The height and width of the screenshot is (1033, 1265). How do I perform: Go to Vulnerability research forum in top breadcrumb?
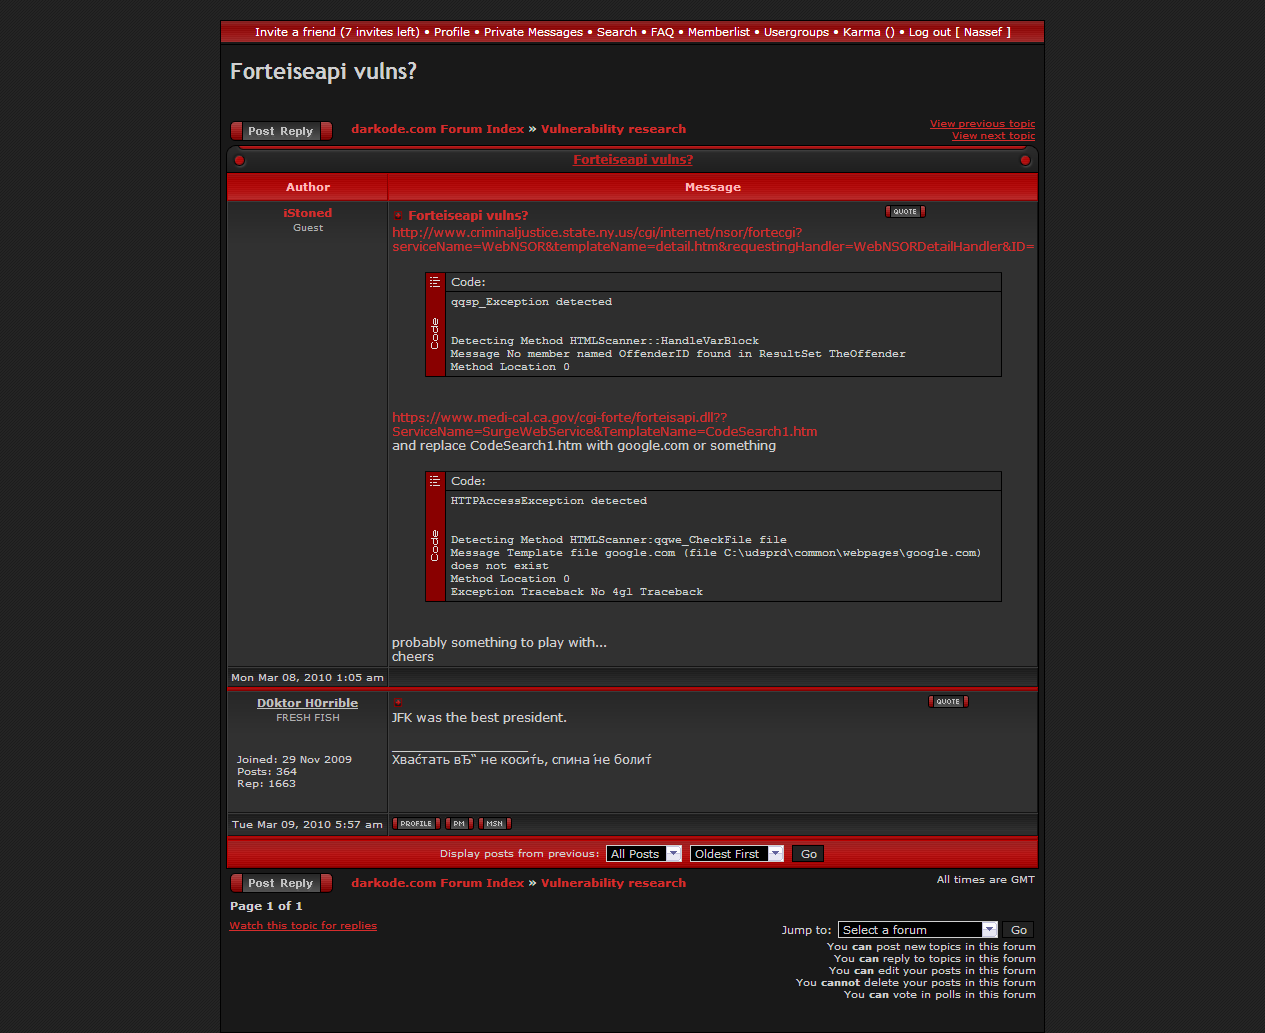tap(613, 129)
